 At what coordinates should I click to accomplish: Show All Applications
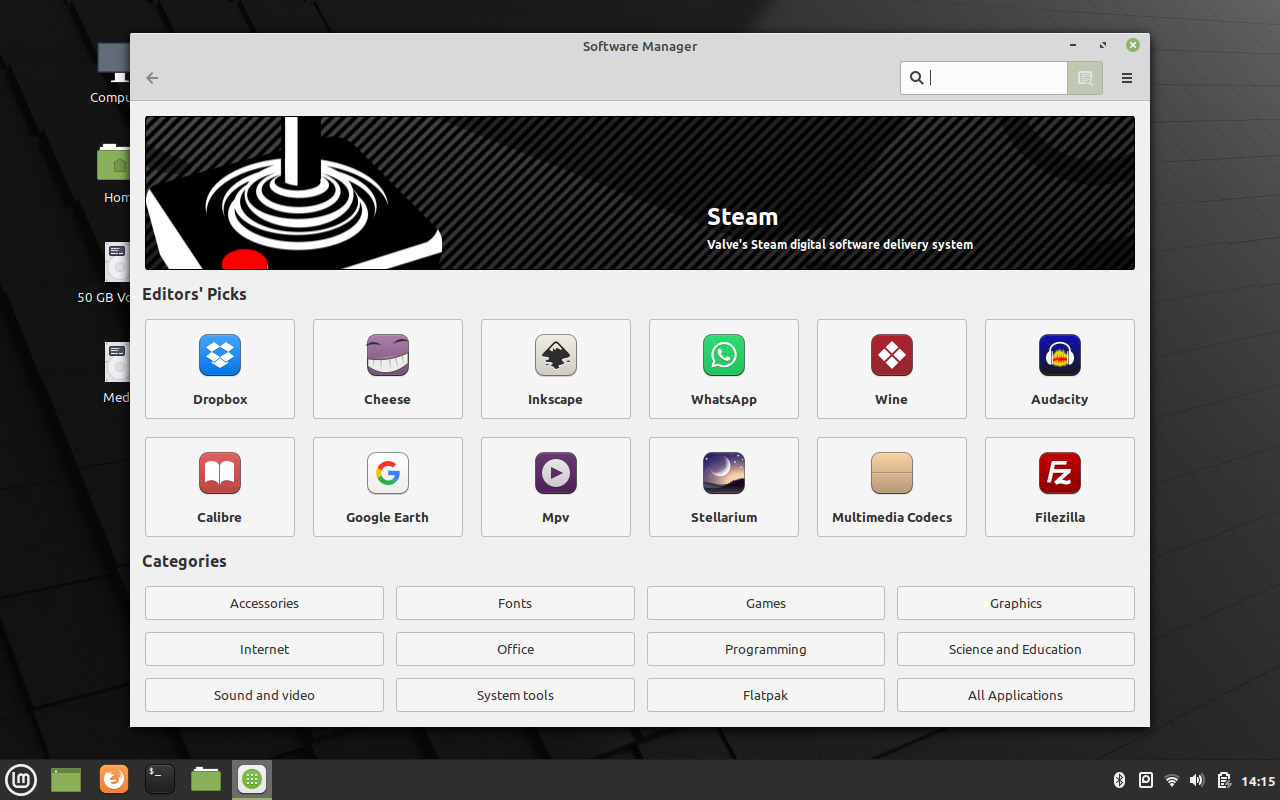tap(1016, 695)
